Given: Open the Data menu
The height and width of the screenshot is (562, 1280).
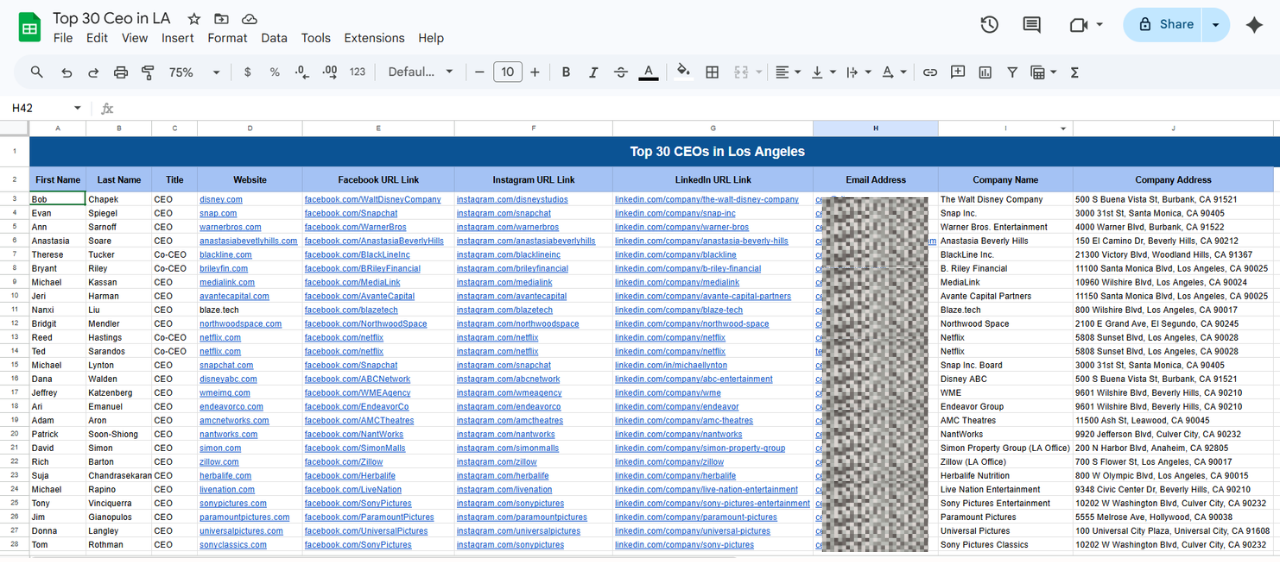Looking at the screenshot, I should pyautogui.click(x=274, y=38).
